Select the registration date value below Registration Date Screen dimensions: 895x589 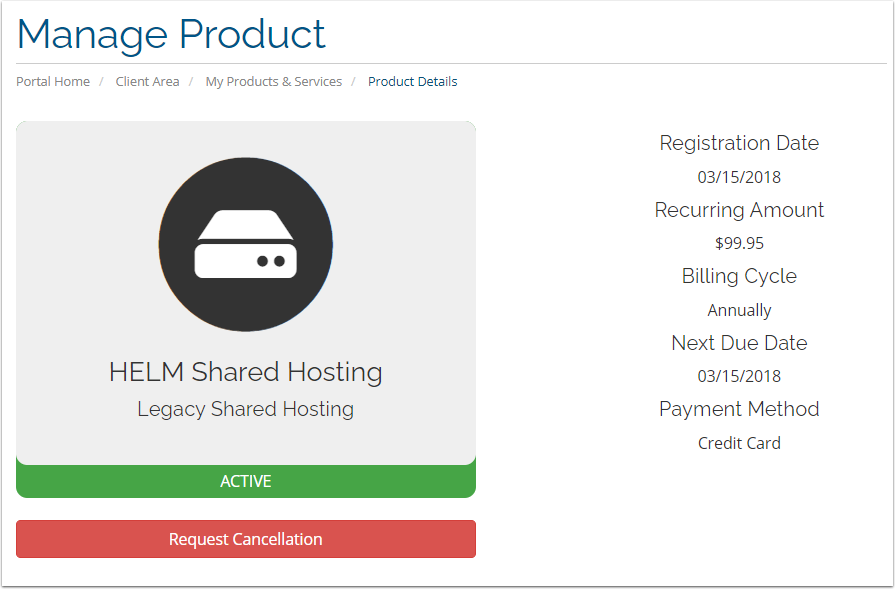tap(739, 177)
